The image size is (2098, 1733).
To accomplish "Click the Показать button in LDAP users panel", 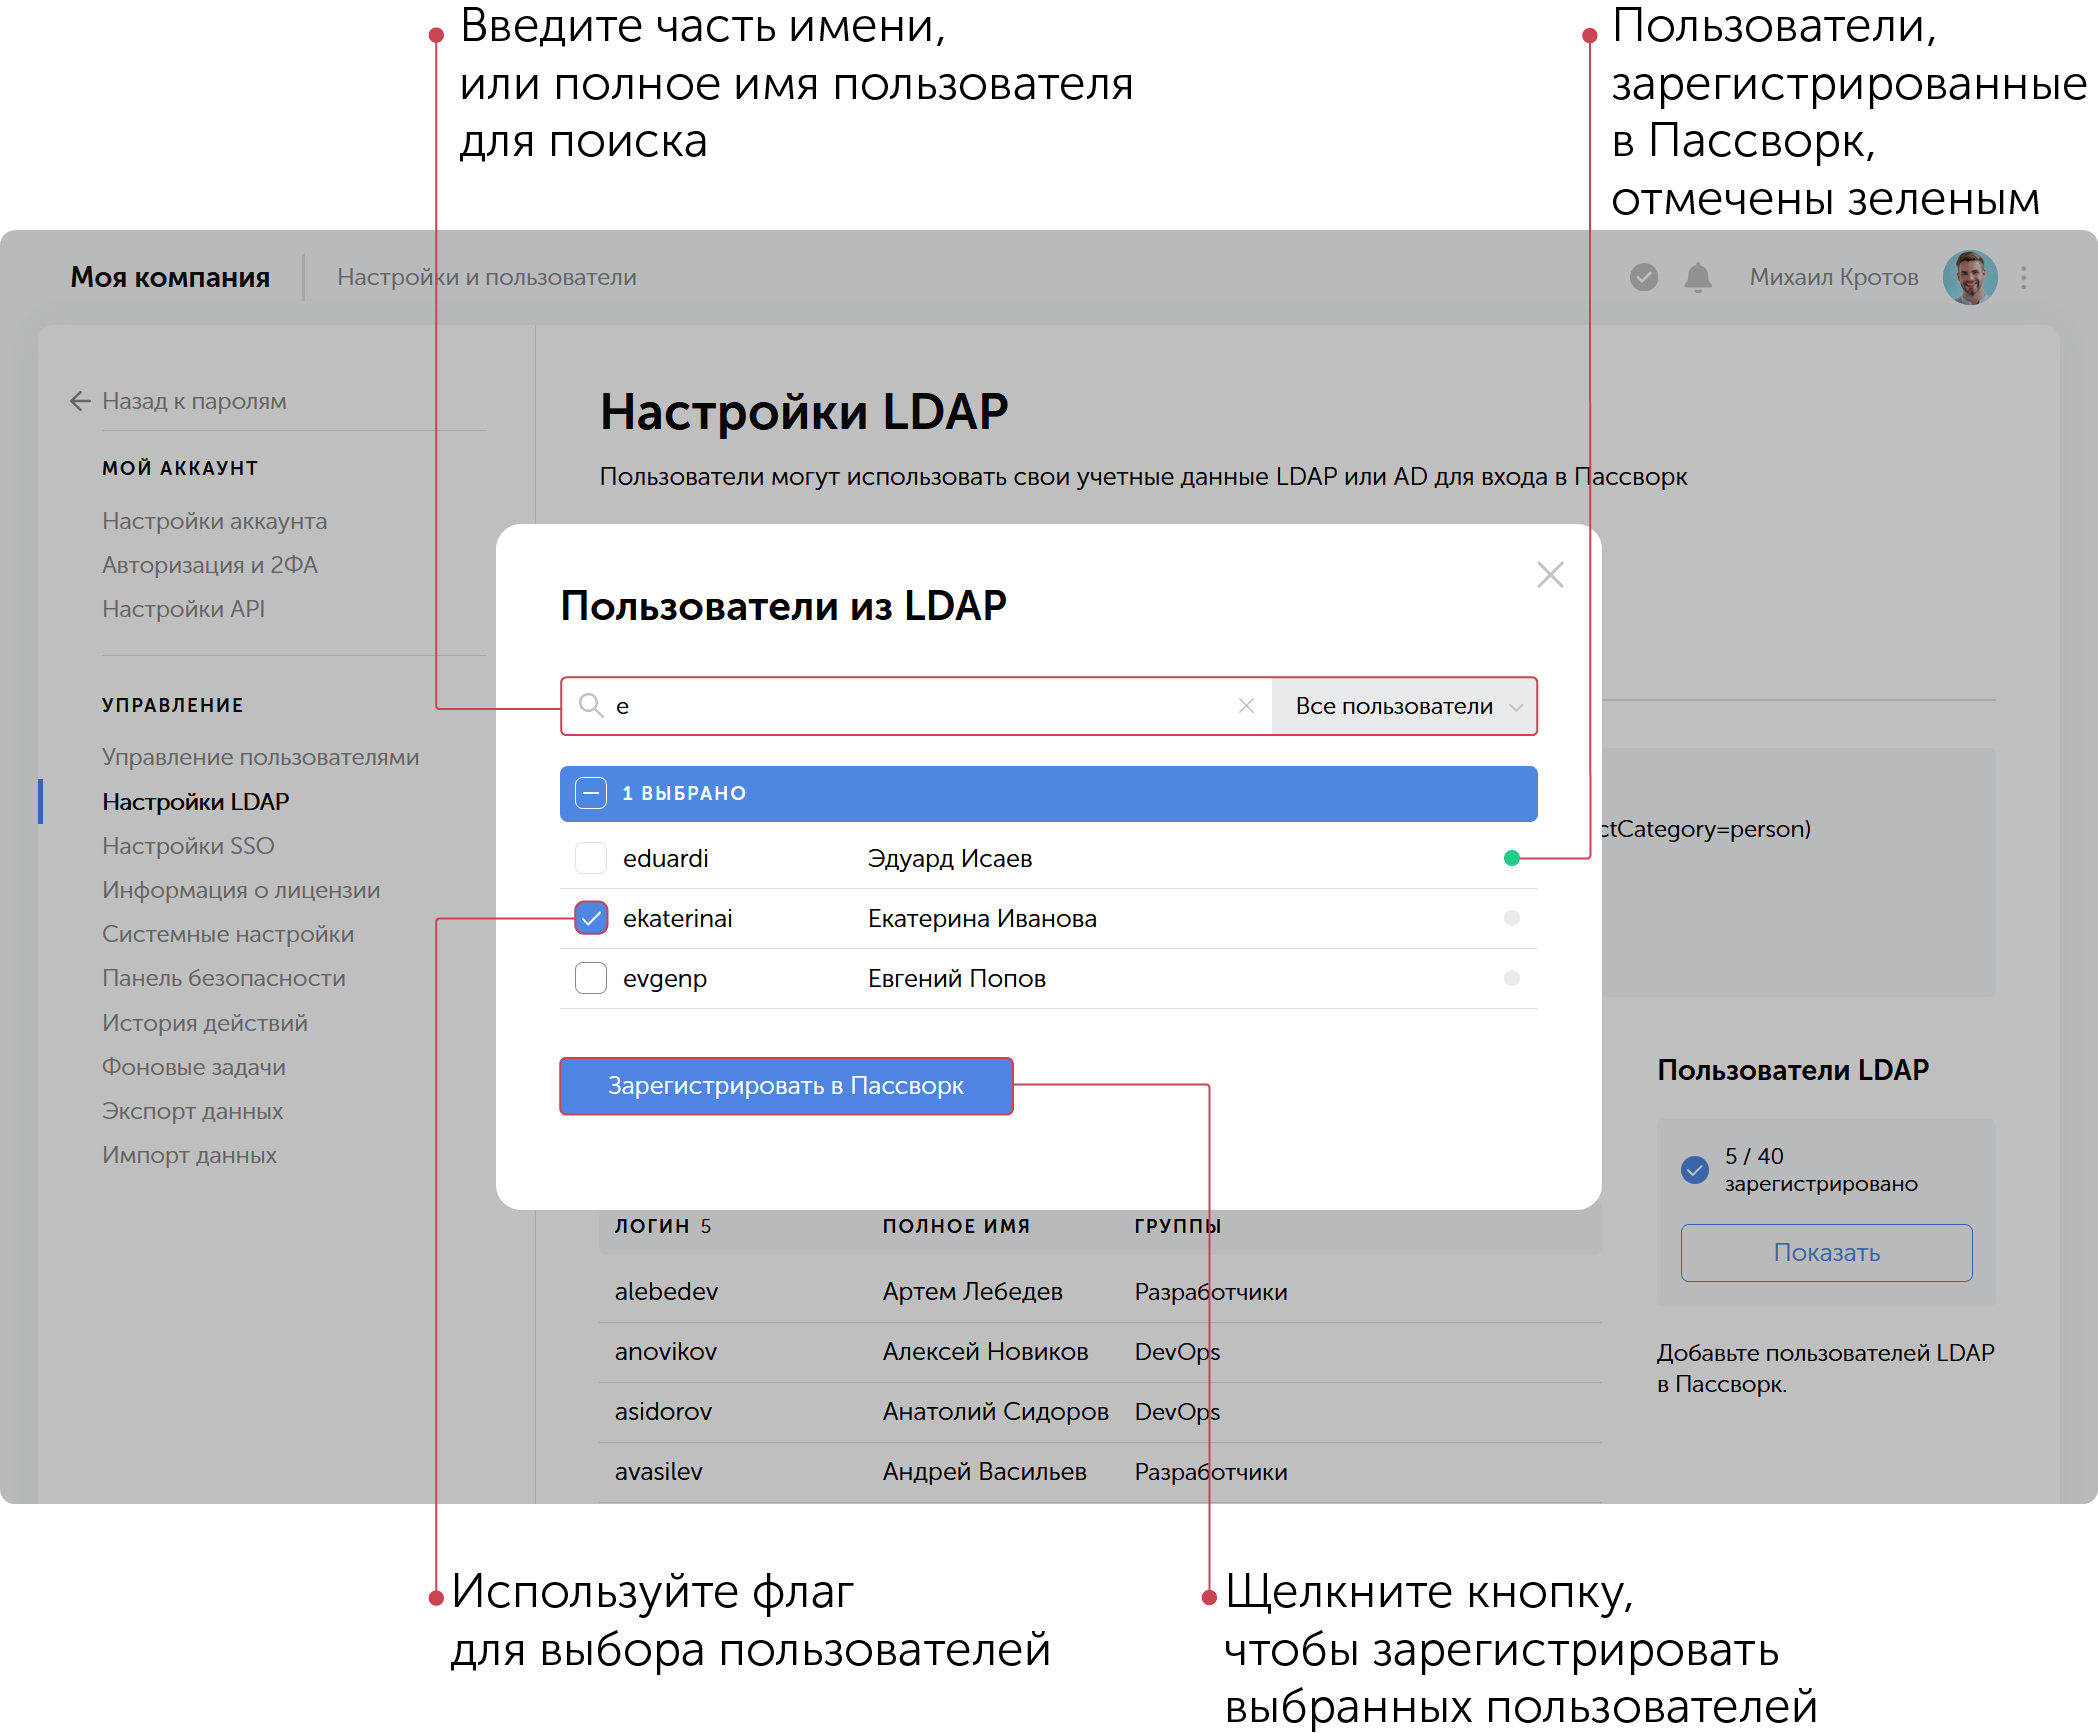I will (1825, 1252).
